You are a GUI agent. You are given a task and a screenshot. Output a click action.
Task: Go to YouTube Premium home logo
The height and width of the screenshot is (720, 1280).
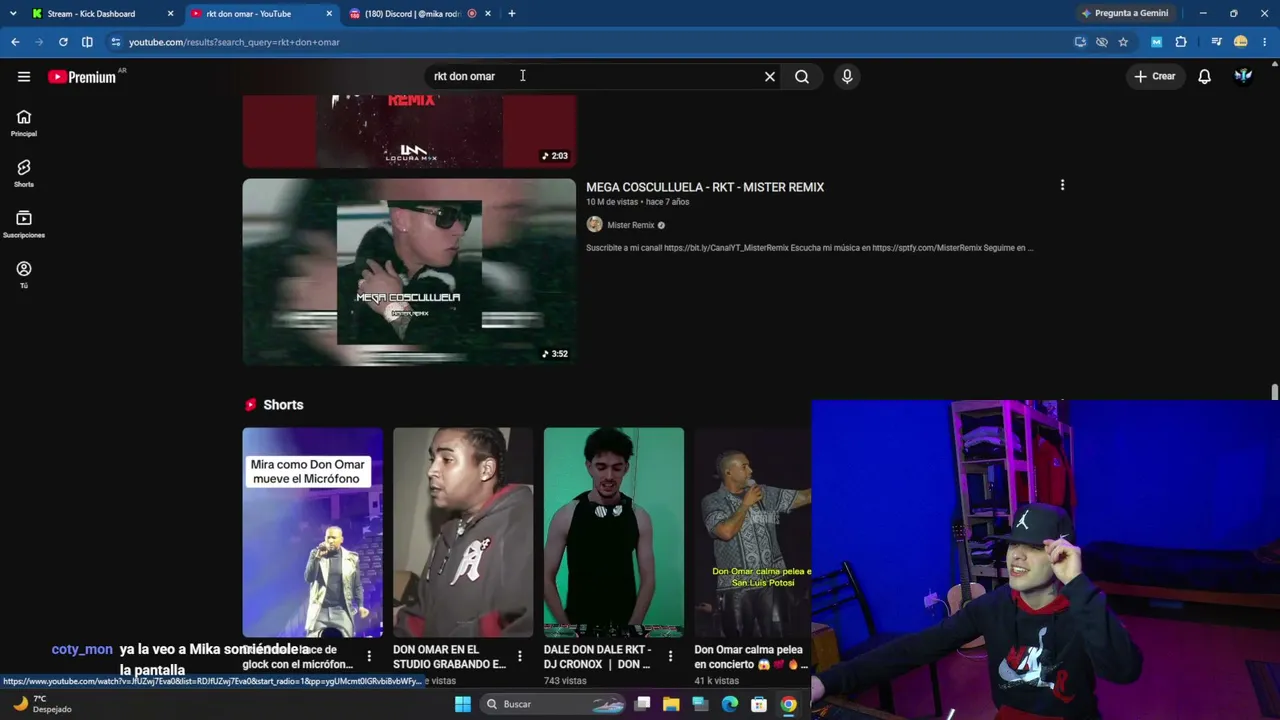click(x=82, y=77)
